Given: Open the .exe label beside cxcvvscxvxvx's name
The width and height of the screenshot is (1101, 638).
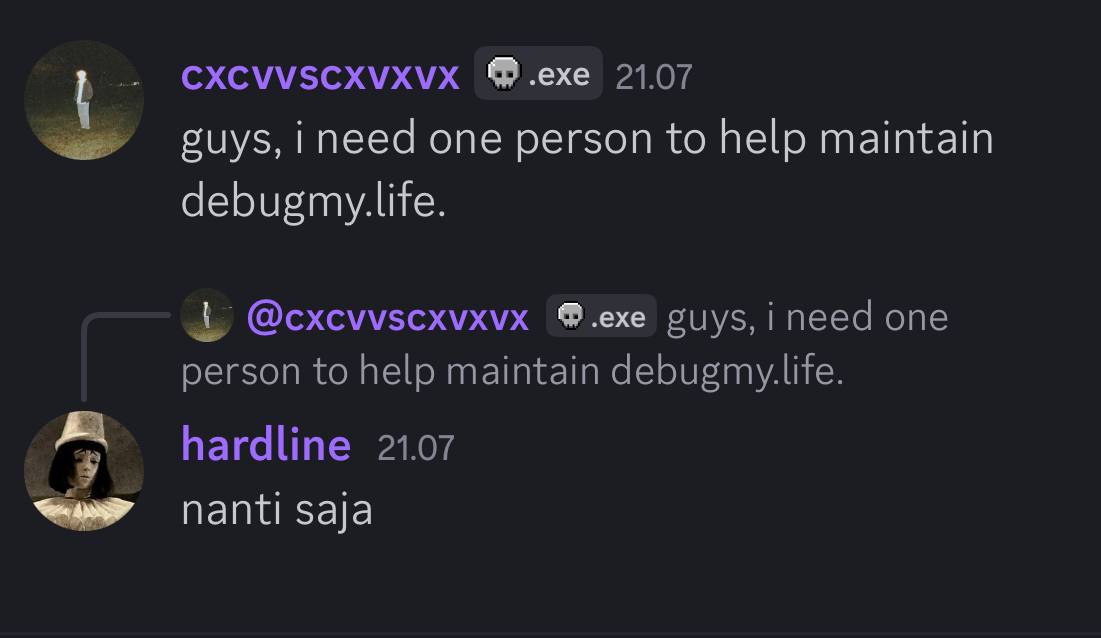Looking at the screenshot, I should (560, 74).
